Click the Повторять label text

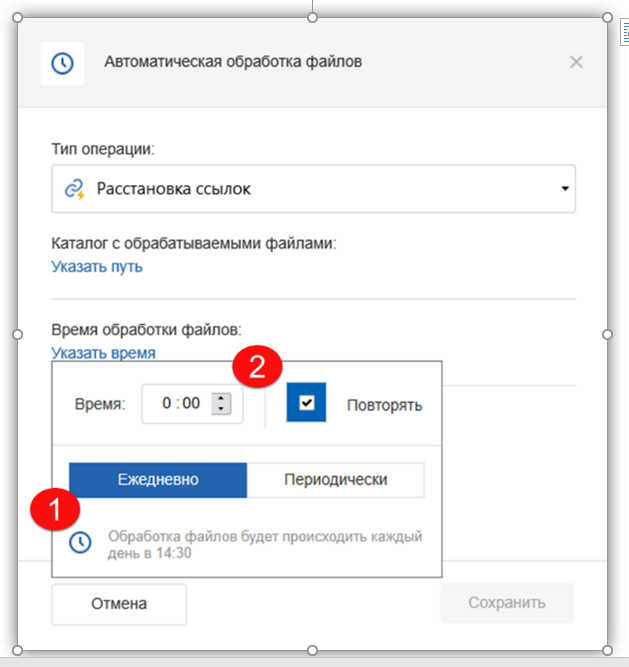click(385, 405)
